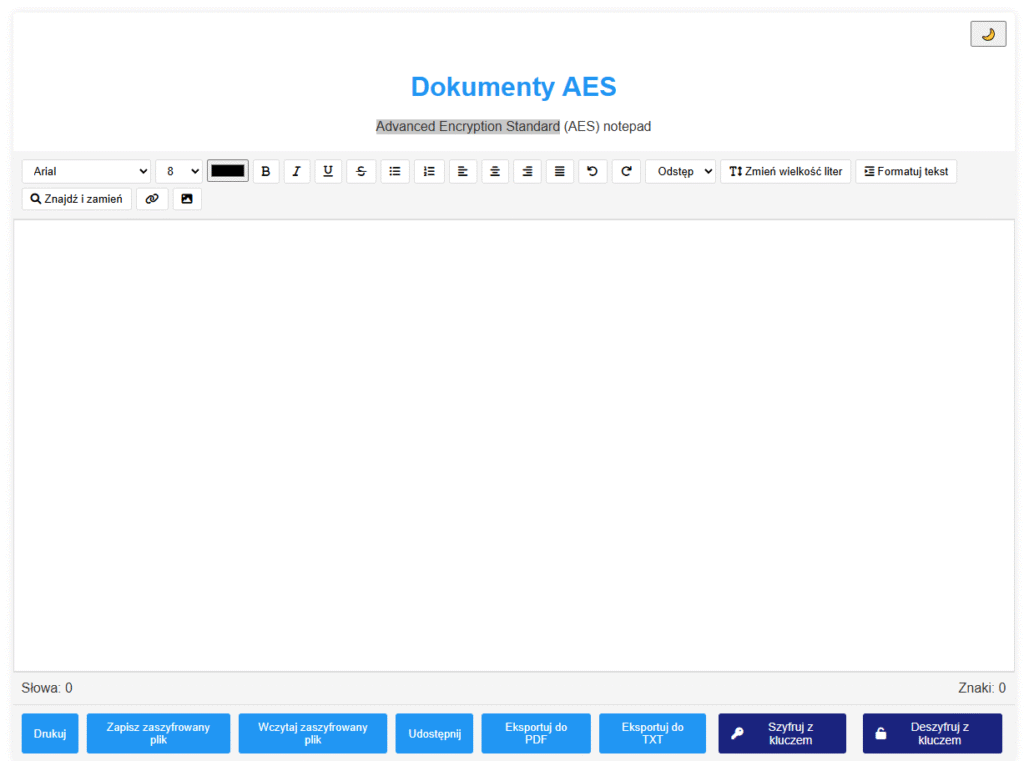Insert a bulleted list
Viewport: 1024px width, 761px height.
[x=395, y=171]
